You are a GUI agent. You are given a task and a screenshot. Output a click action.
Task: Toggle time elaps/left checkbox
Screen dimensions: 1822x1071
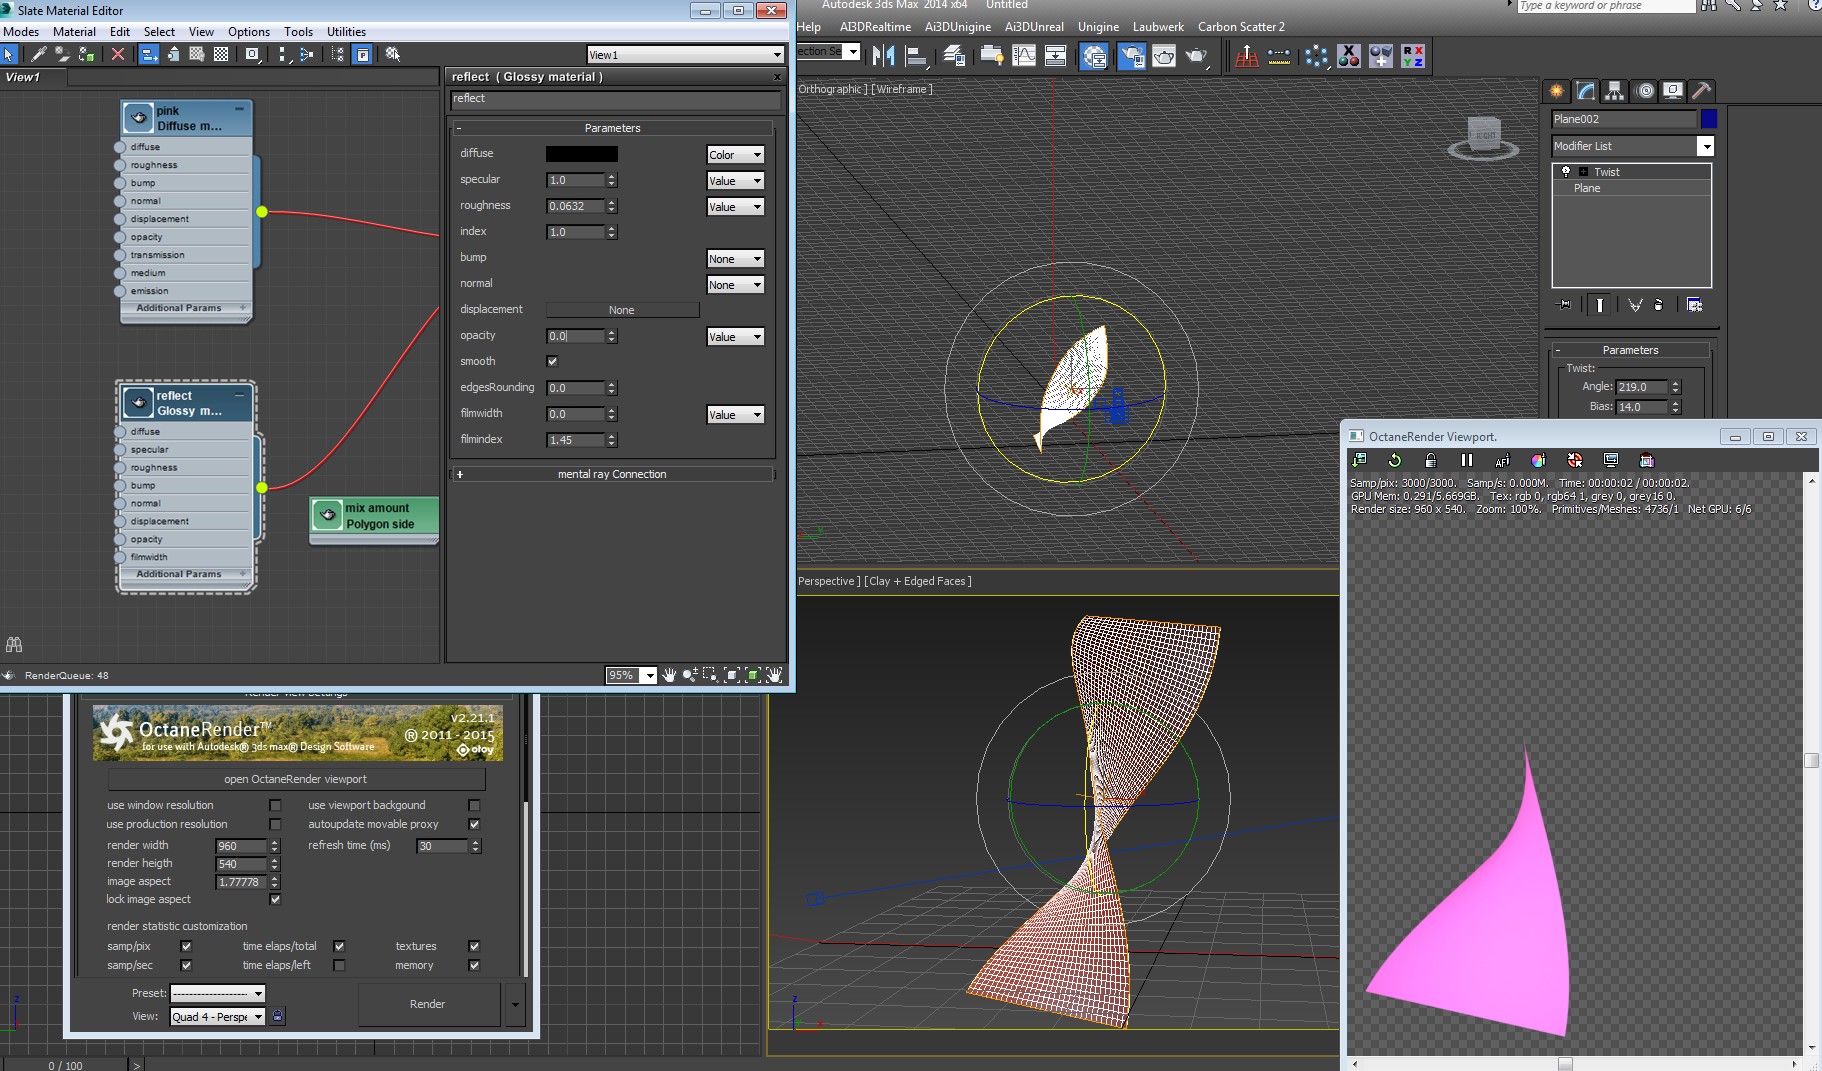tap(339, 965)
